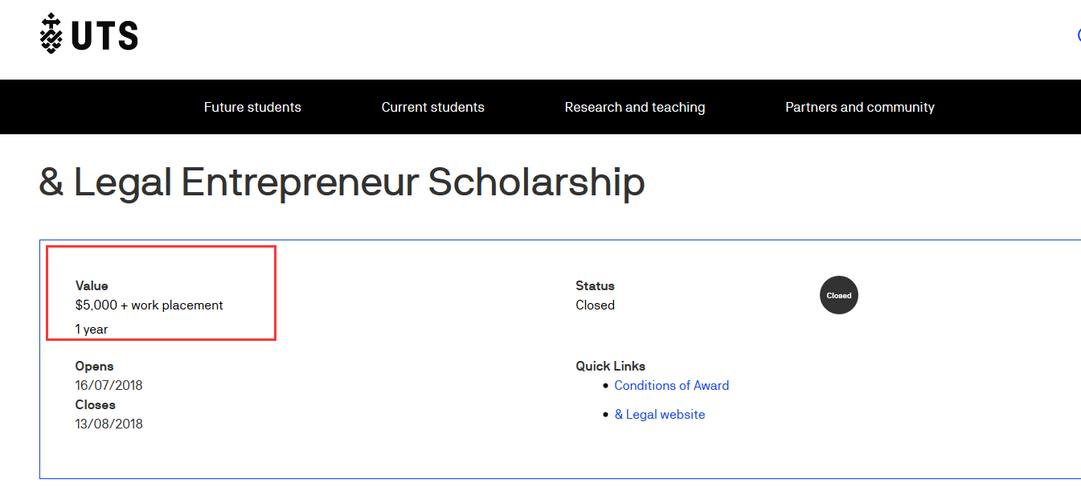Click the UTS wordmark in header
The image size is (1081, 500).
(104, 36)
